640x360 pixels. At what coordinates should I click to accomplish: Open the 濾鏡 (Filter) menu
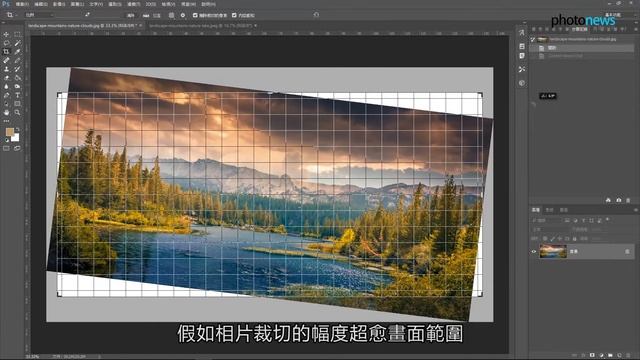(x=133, y=4)
